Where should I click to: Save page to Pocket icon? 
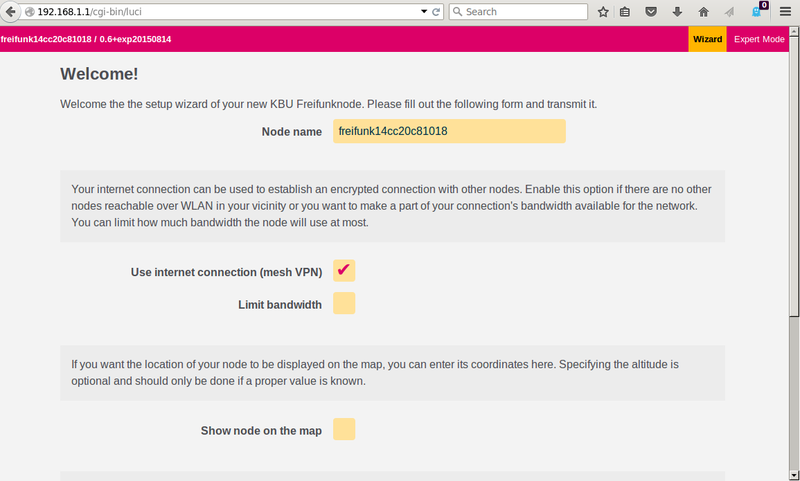click(x=651, y=12)
